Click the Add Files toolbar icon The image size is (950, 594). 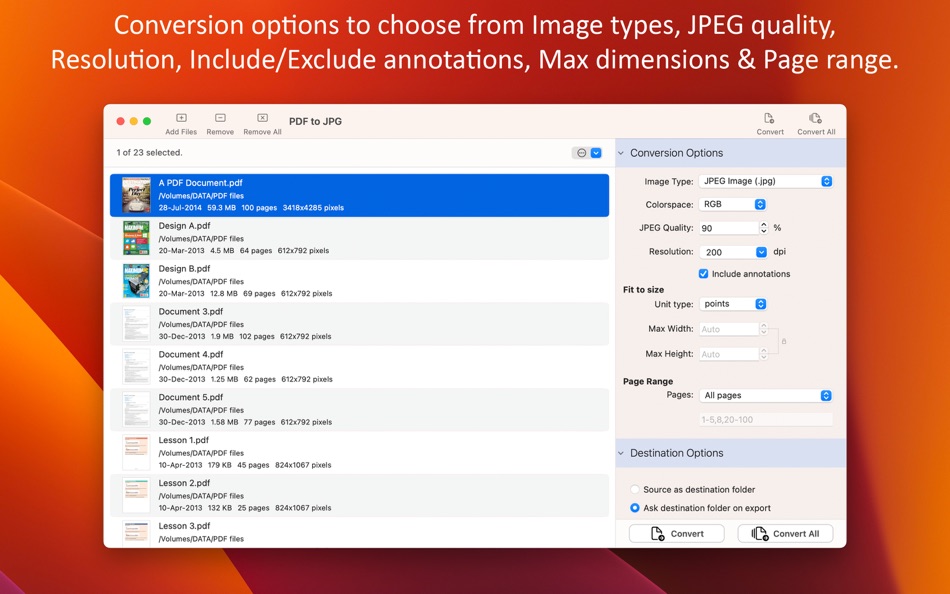click(x=181, y=118)
